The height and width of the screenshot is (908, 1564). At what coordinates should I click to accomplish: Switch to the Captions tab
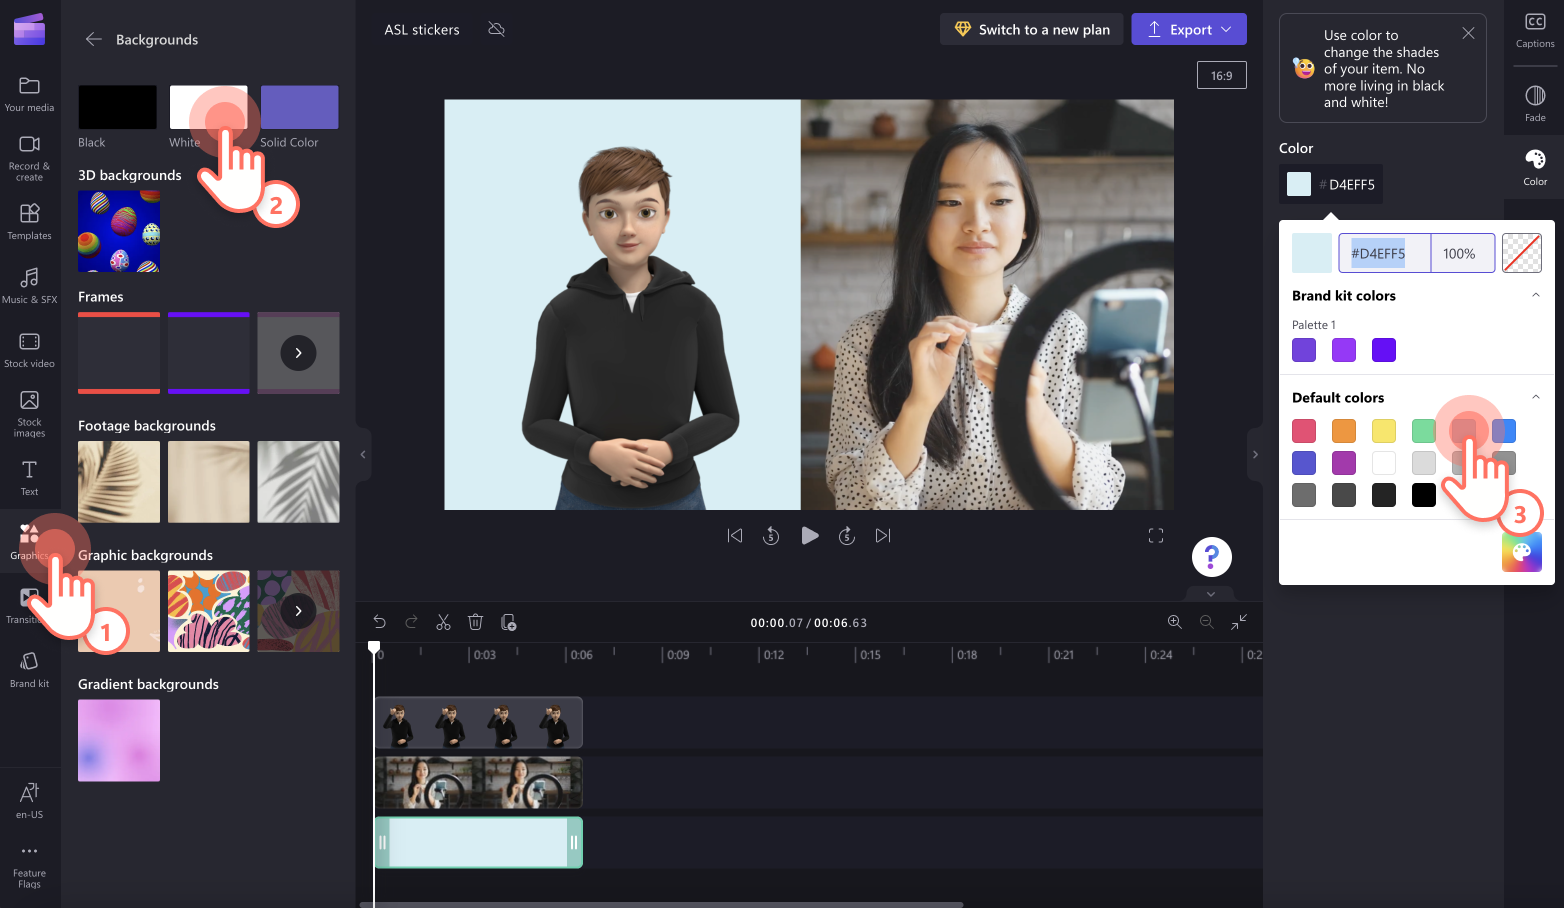point(1535,31)
